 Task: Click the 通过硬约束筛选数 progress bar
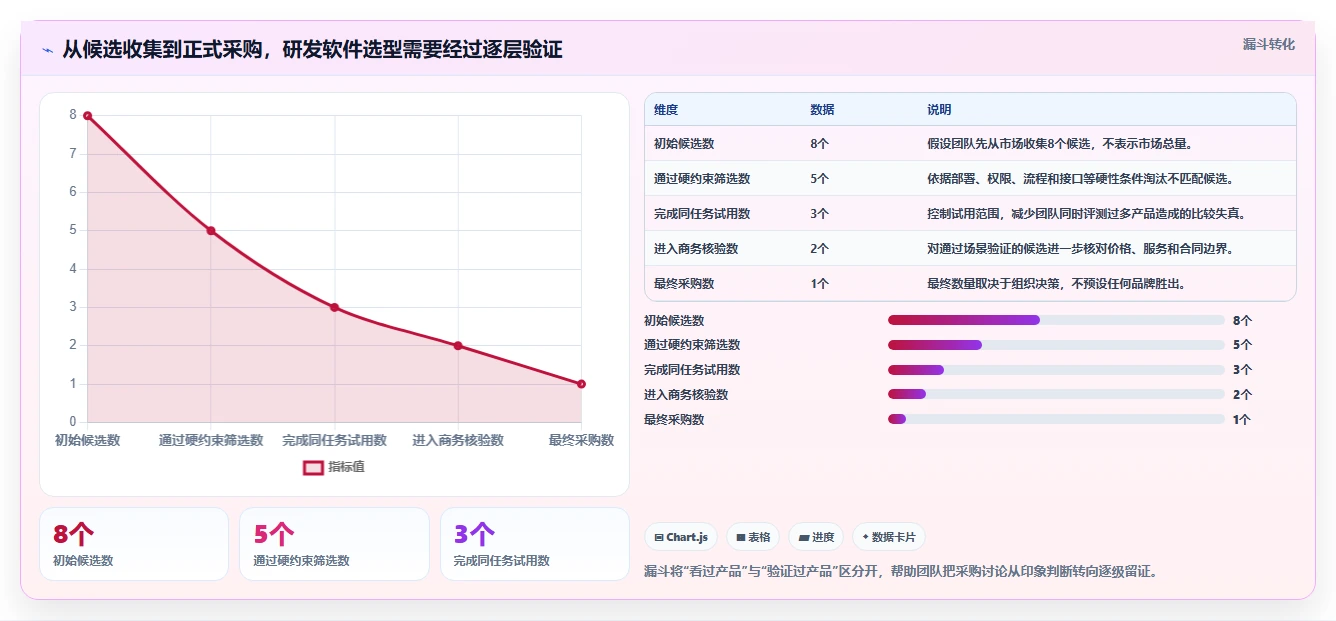point(1056,345)
